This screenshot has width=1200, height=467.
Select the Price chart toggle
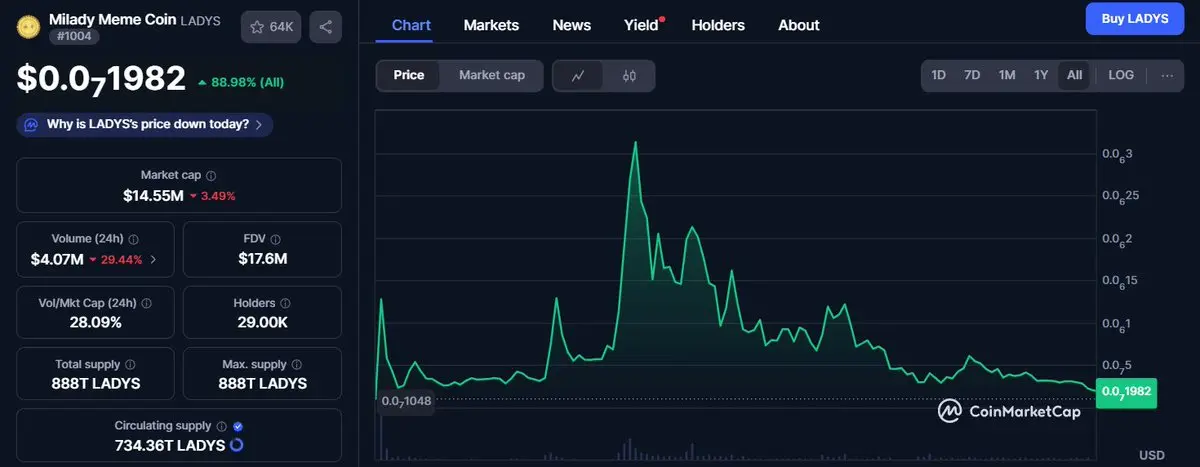tap(409, 75)
